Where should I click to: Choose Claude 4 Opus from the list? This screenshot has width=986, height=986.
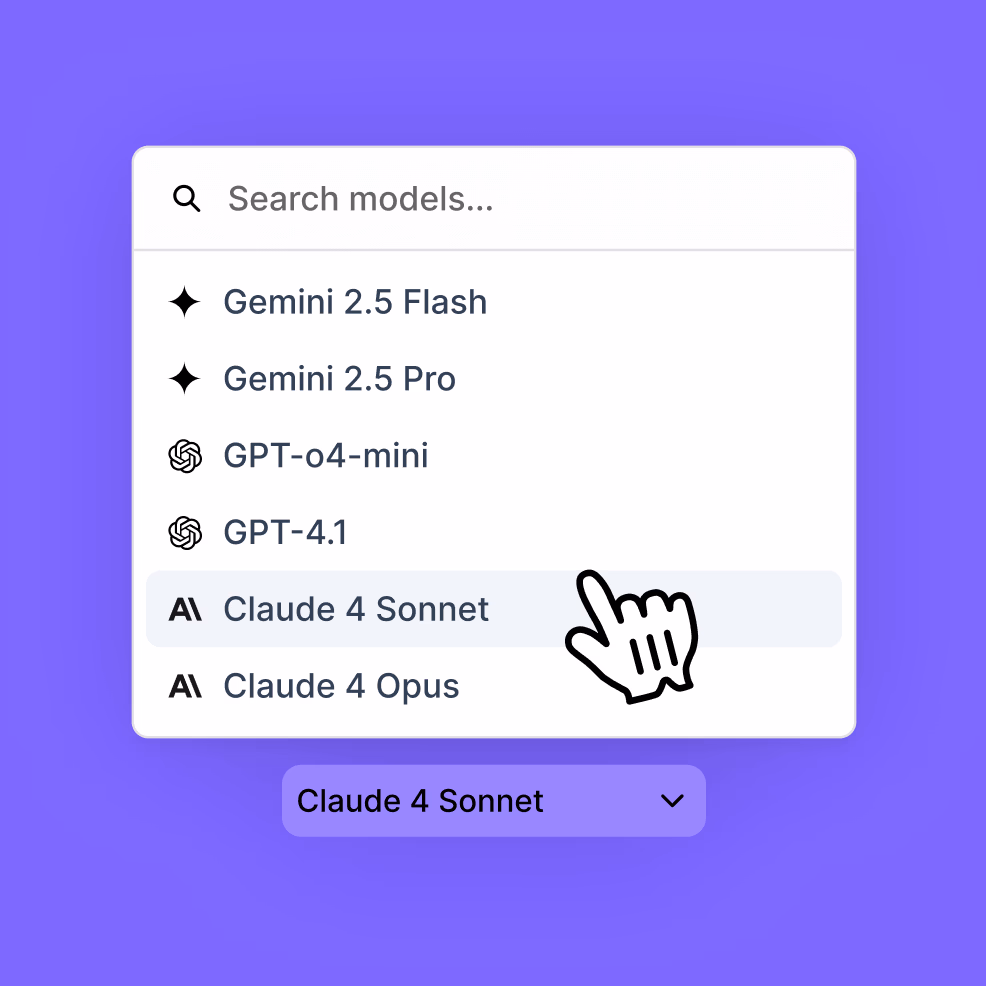[341, 686]
